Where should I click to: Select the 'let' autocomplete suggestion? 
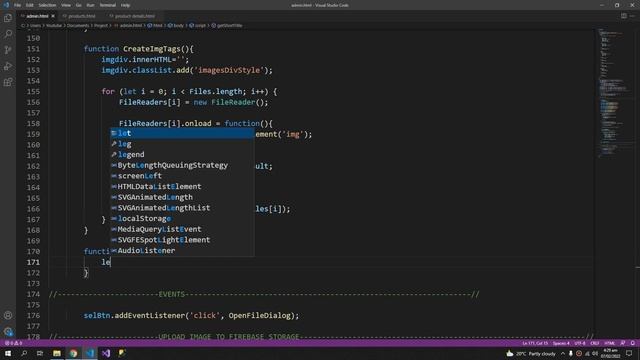point(182,133)
